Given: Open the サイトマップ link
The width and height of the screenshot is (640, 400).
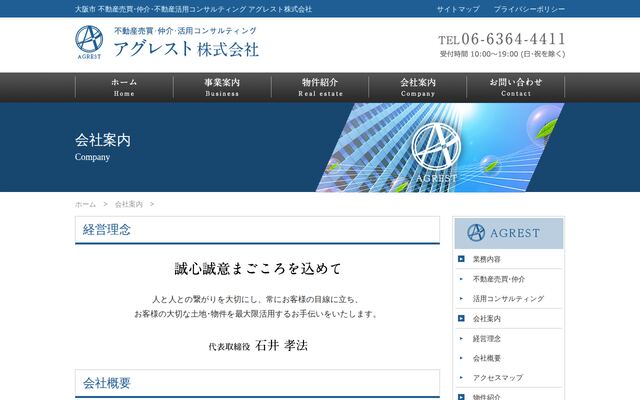Looking at the screenshot, I should 458,9.
